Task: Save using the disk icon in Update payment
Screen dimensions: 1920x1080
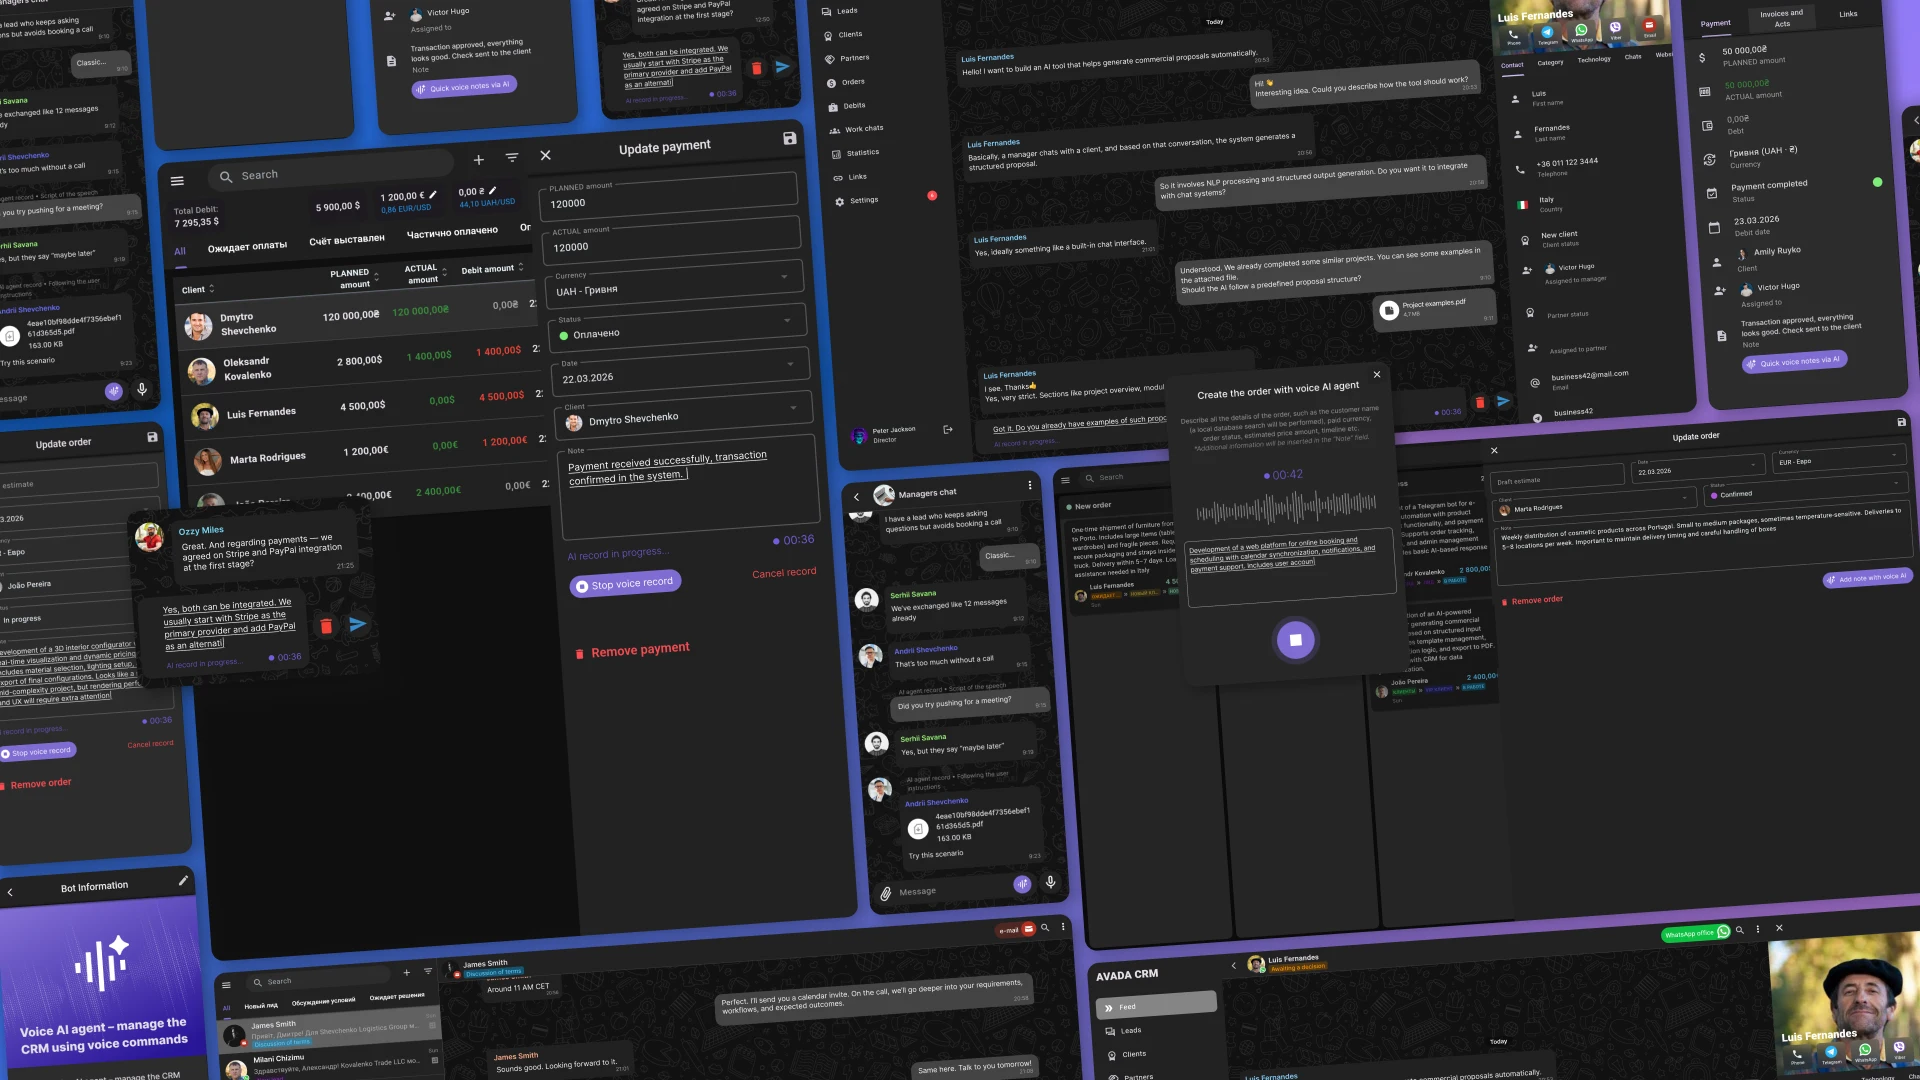Action: [789, 139]
